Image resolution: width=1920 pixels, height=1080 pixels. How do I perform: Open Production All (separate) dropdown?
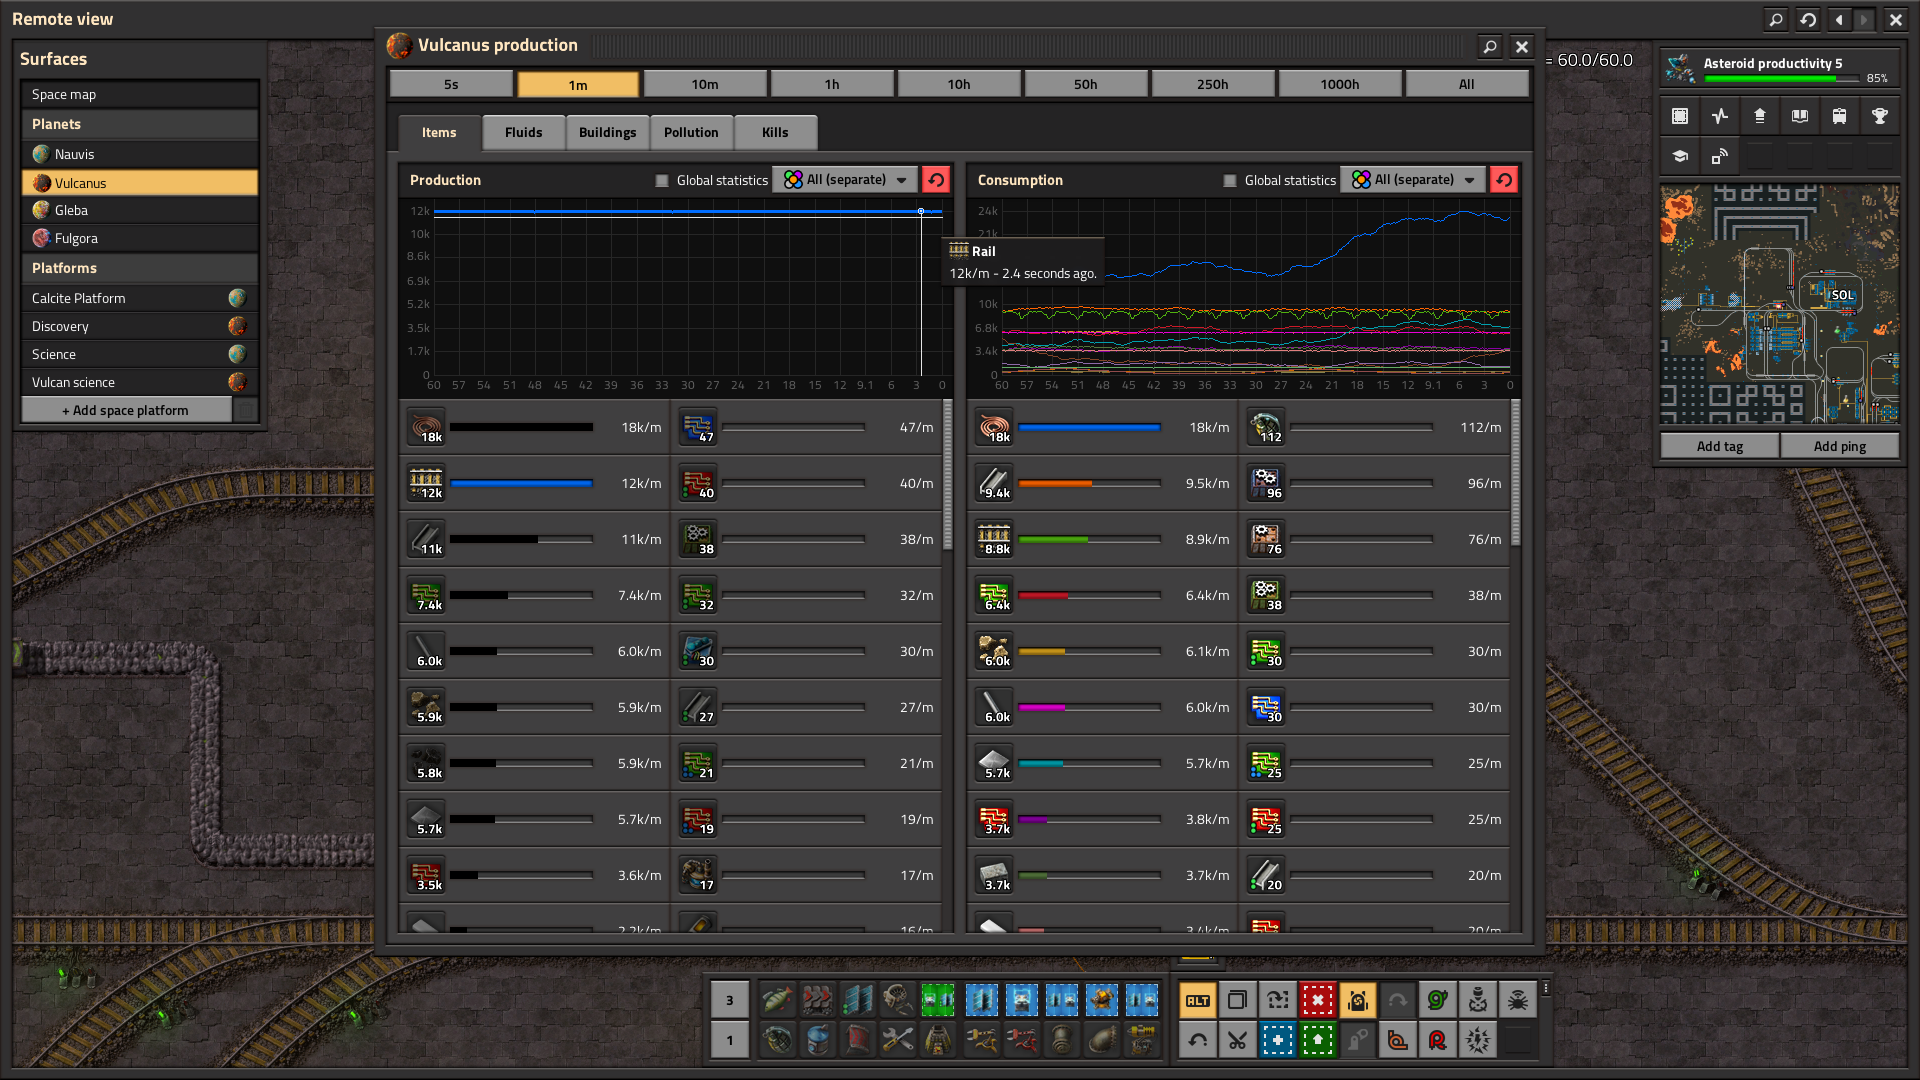(x=846, y=180)
